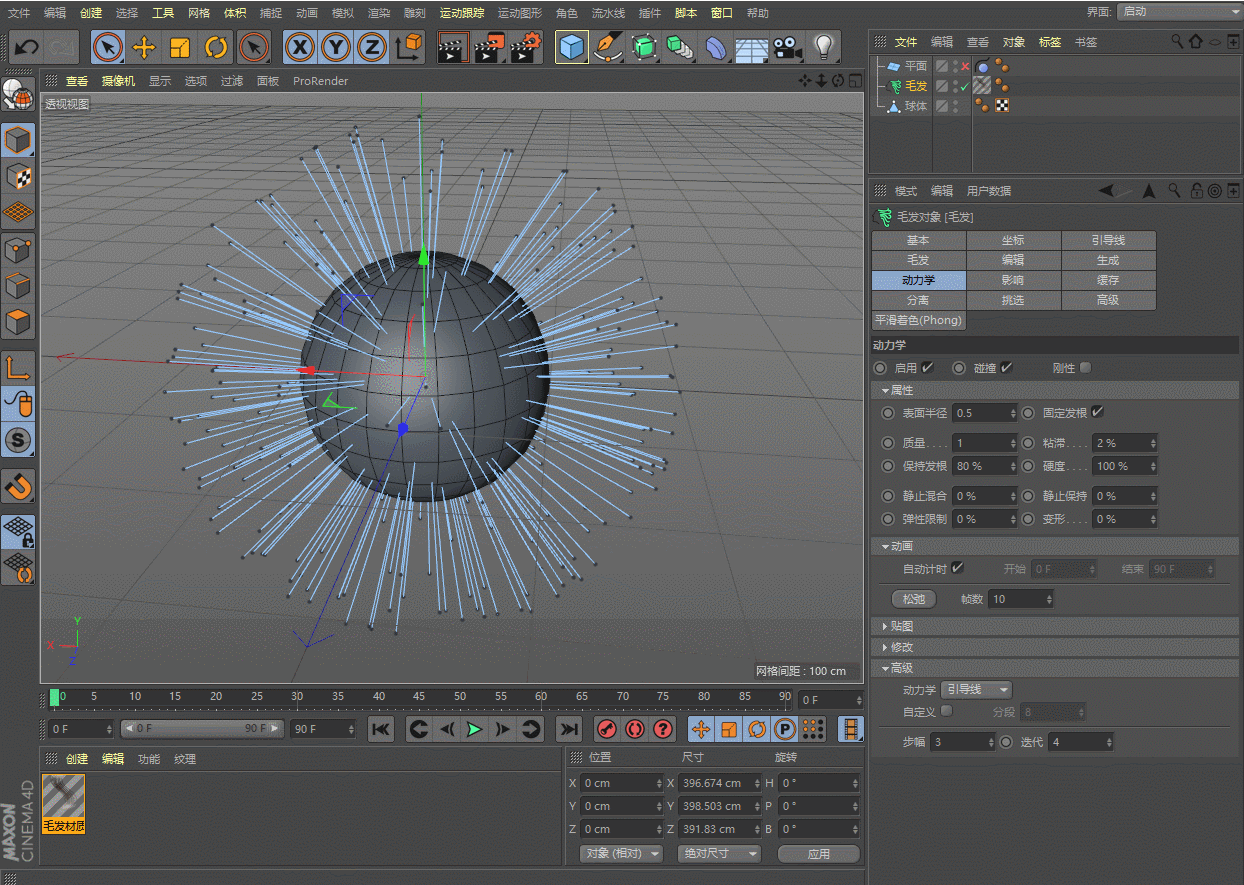Click the Light bulb icon
This screenshot has width=1244, height=885.
823,47
